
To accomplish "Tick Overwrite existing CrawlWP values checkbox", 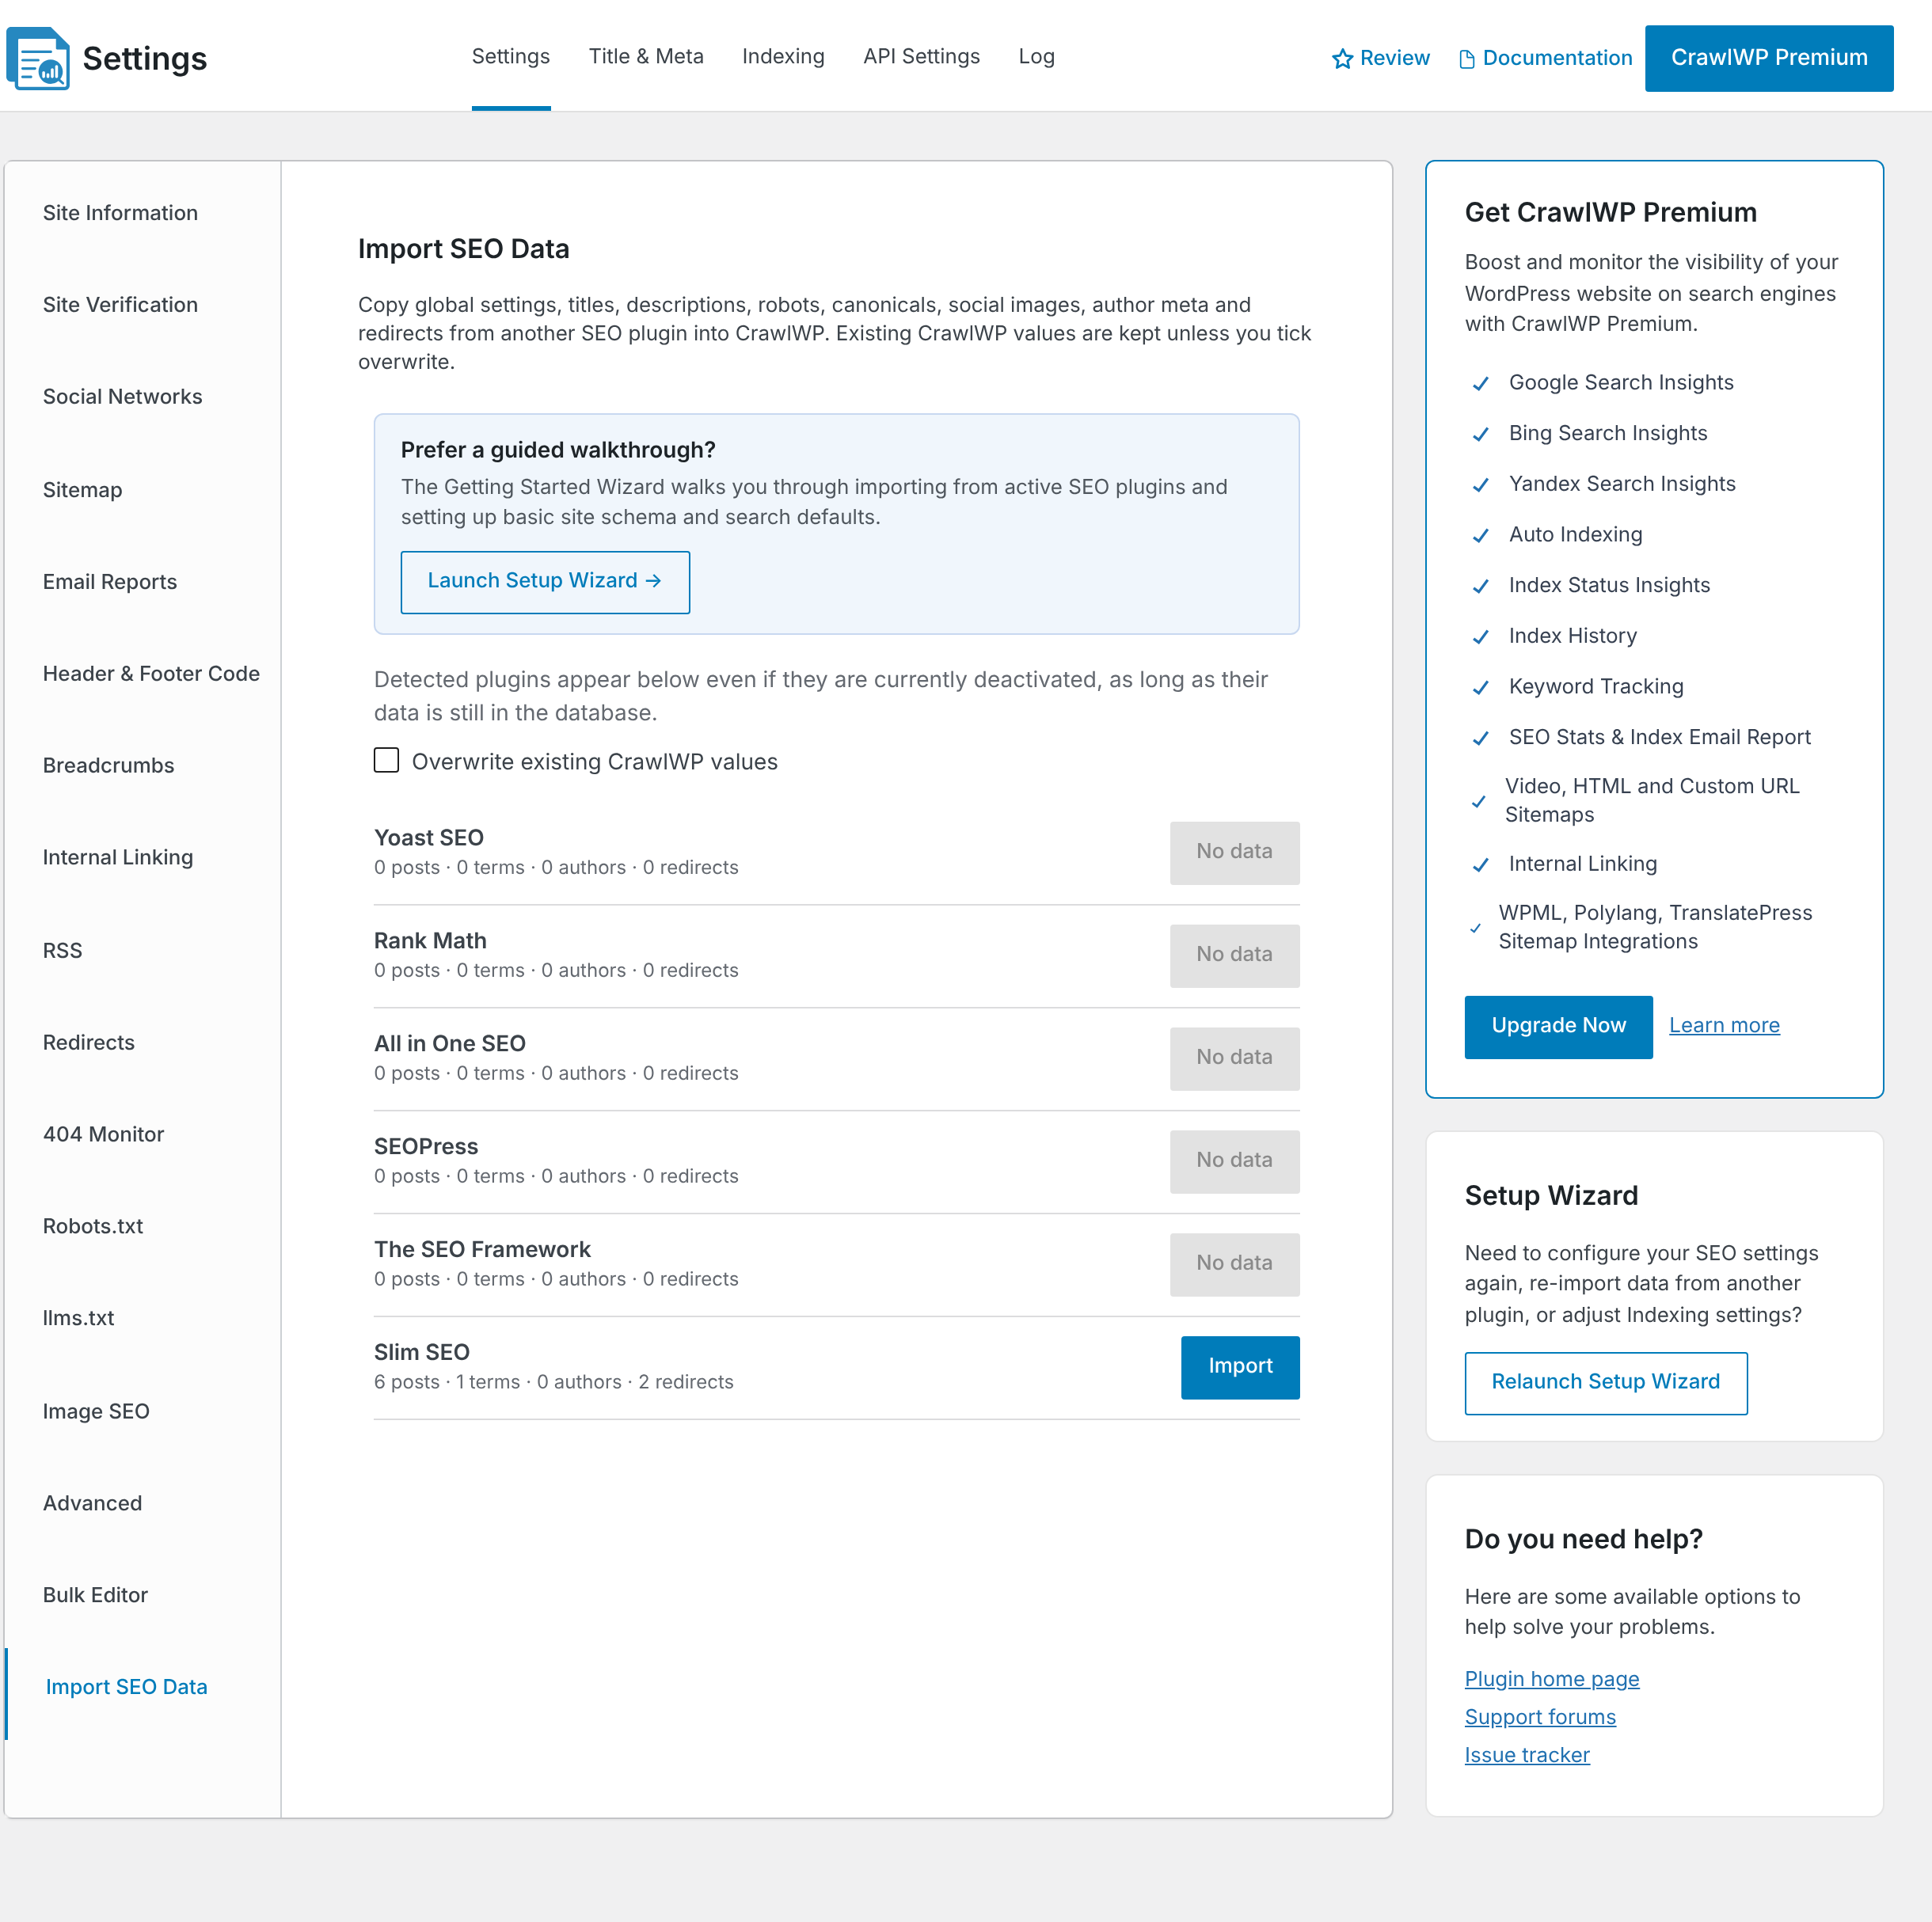I will click(x=386, y=760).
